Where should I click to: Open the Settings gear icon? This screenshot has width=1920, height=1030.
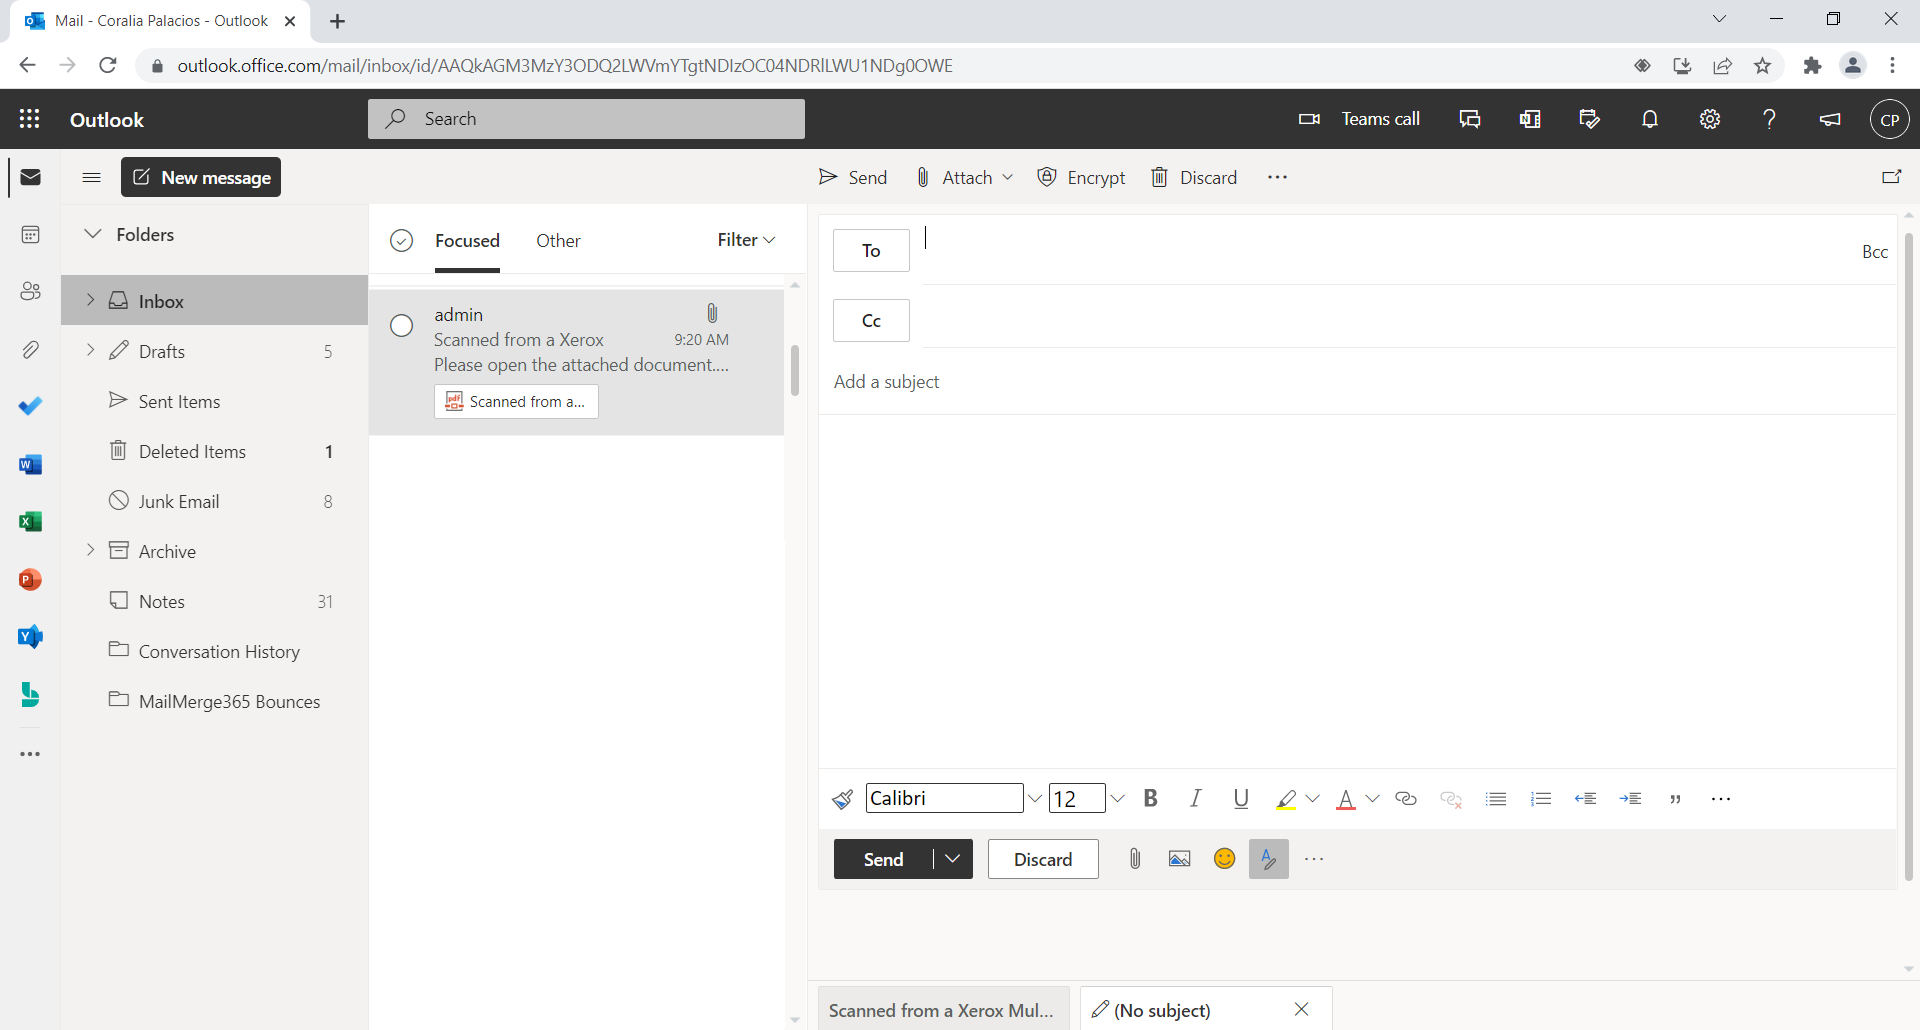1710,119
